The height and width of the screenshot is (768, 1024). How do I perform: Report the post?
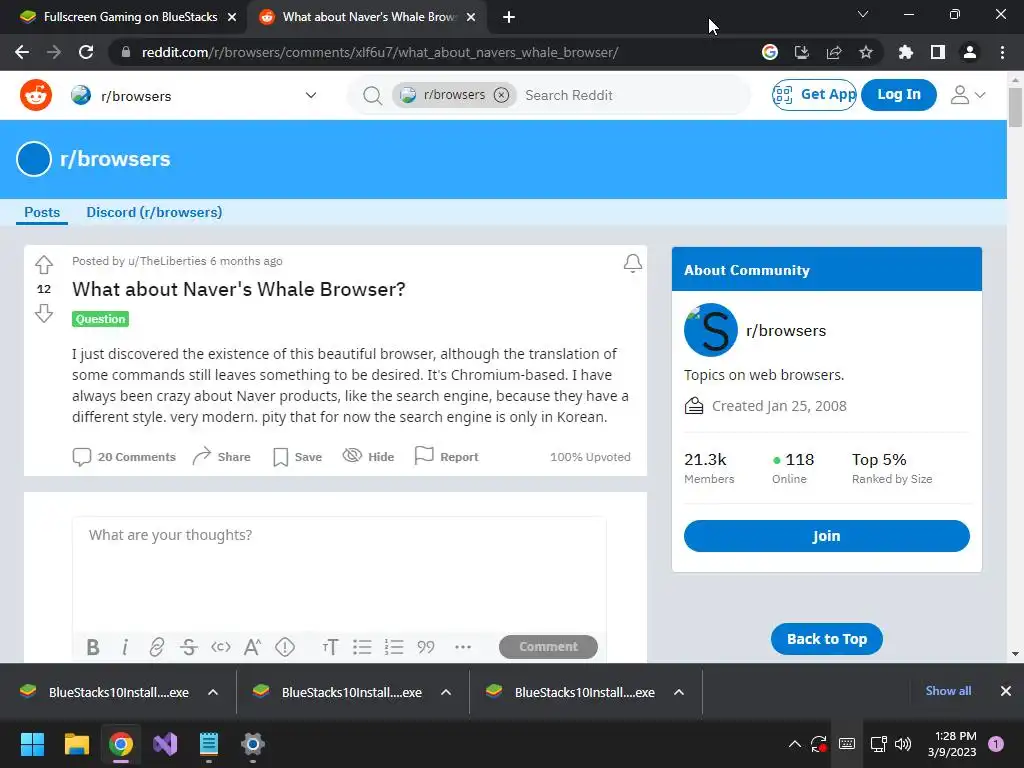click(x=447, y=456)
